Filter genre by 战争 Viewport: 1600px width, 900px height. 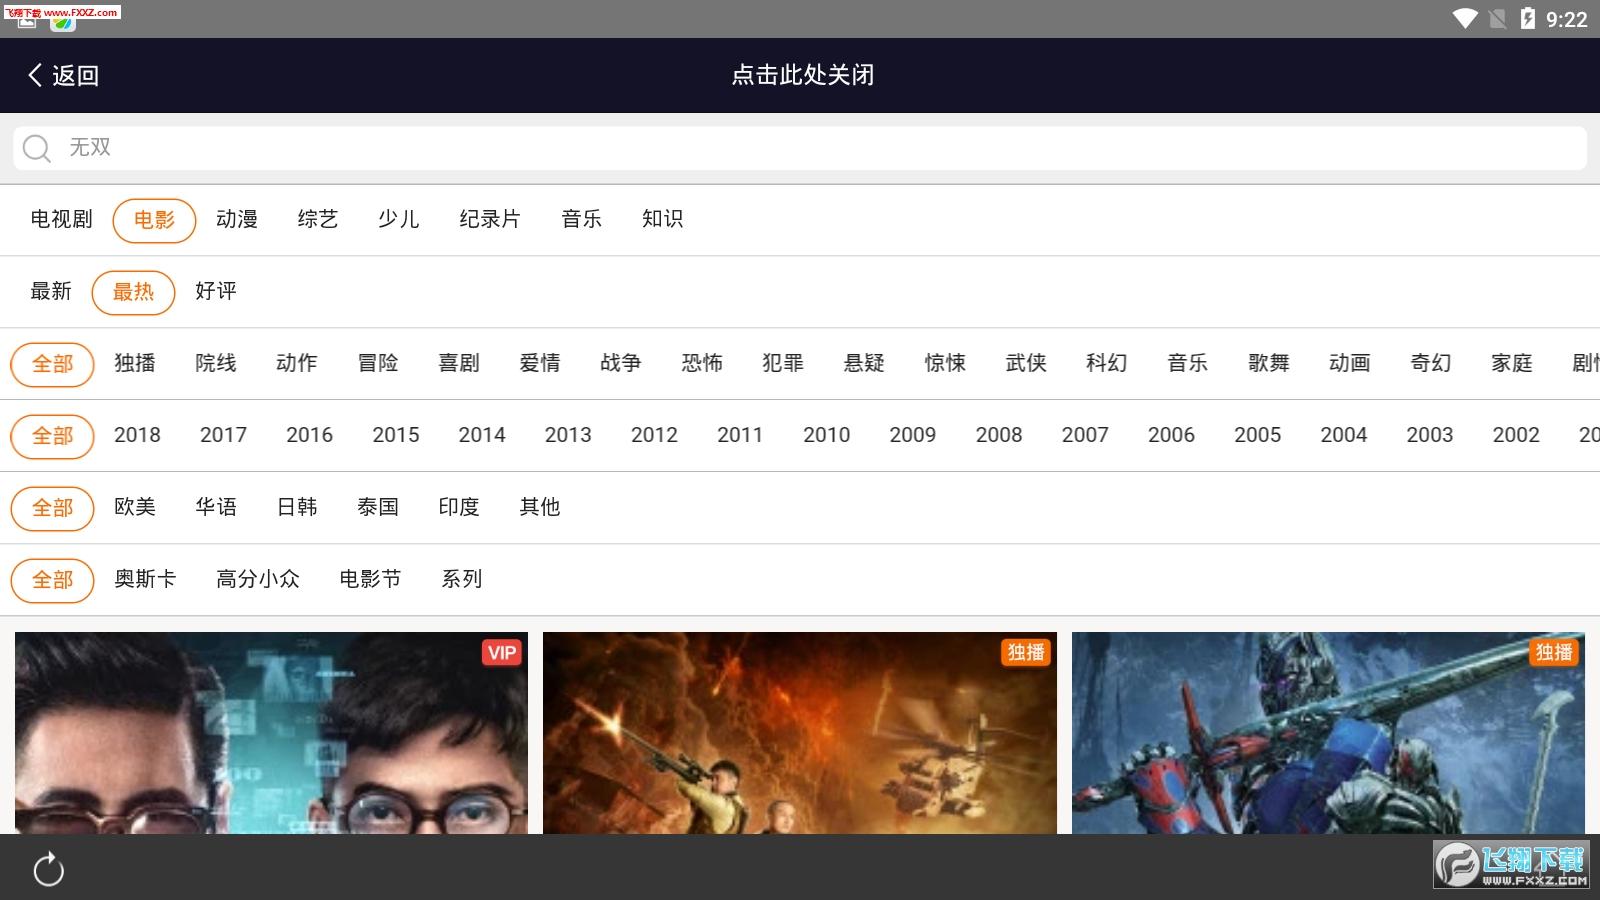pyautogui.click(x=621, y=363)
